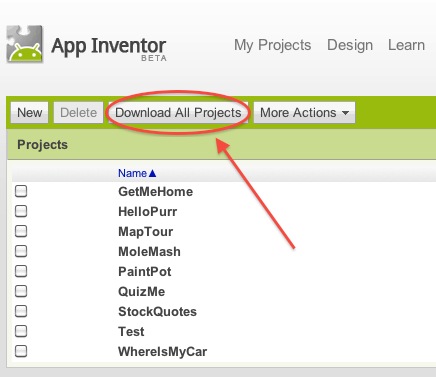Select the QuizMe checkbox
436x377 pixels.
(21, 291)
